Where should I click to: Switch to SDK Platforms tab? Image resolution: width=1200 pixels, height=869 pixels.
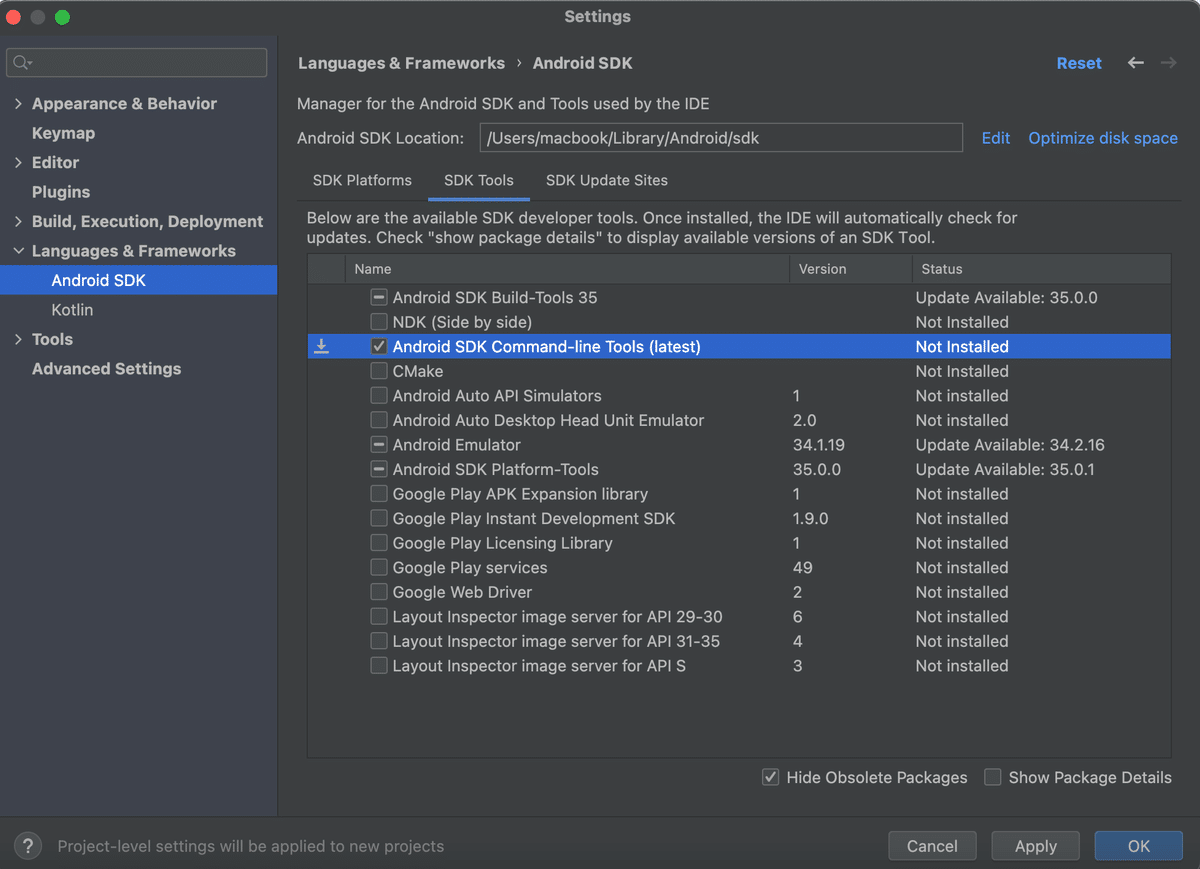tap(362, 180)
